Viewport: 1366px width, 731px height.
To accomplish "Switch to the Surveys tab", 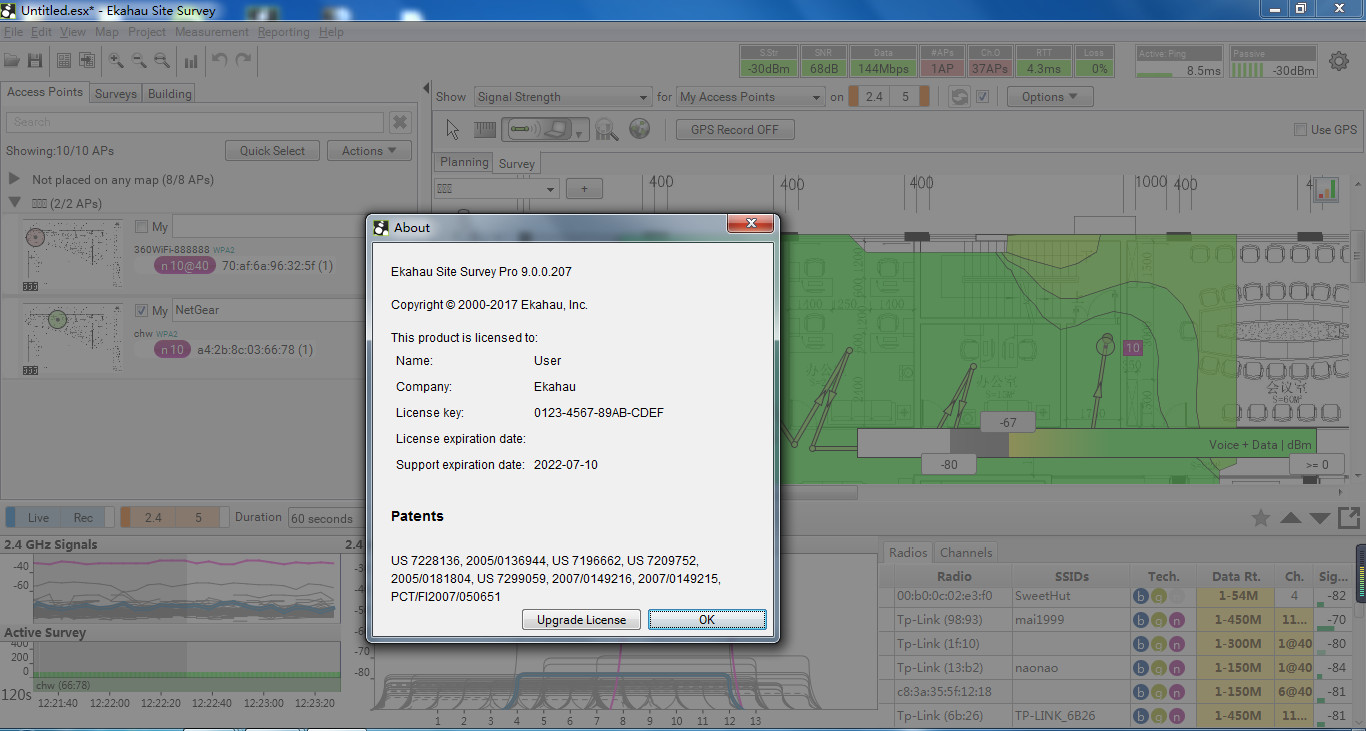I will pyautogui.click(x=116, y=93).
